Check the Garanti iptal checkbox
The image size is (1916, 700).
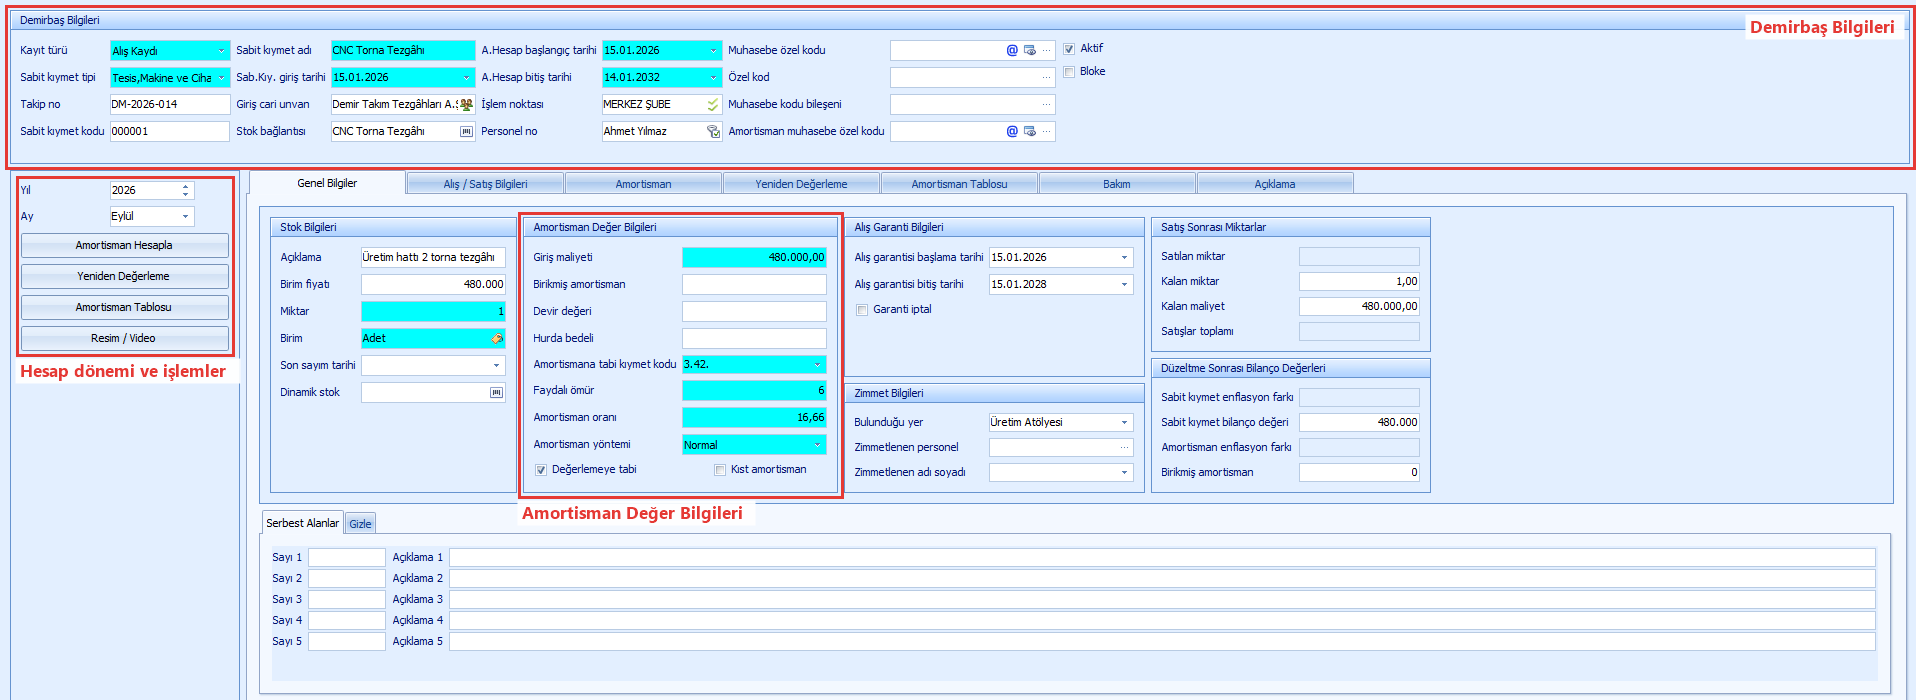click(862, 310)
